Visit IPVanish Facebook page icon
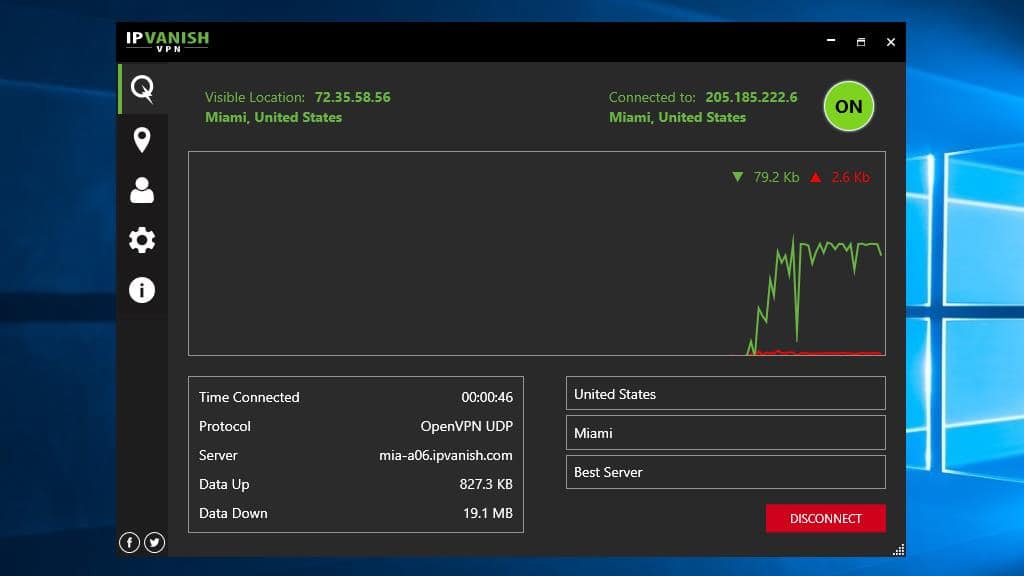1024x576 pixels. [x=129, y=542]
